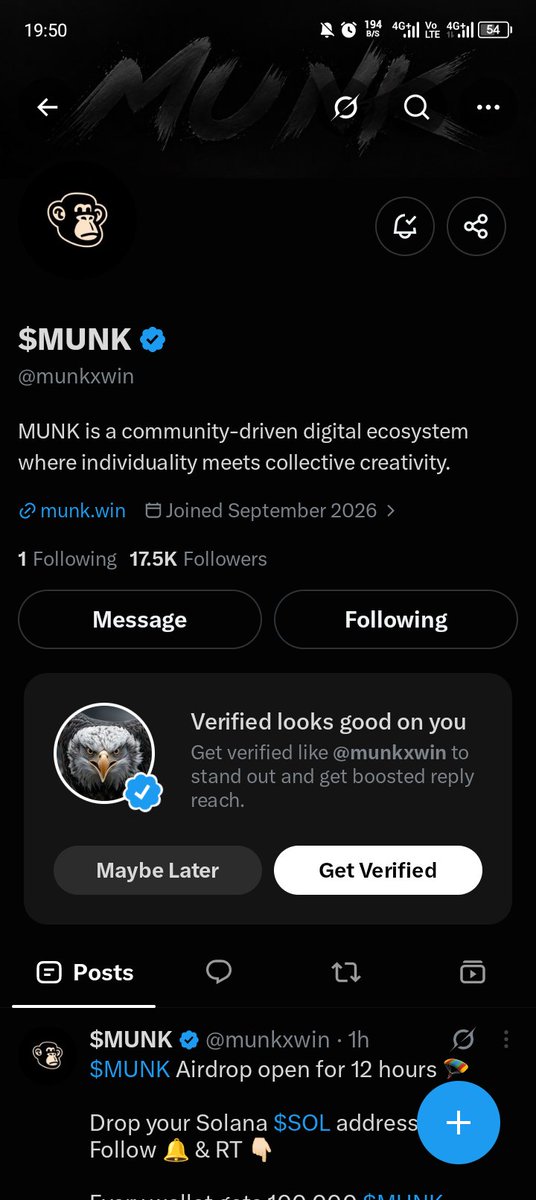
Task: Open the Media tab icon
Action: pos(472,972)
